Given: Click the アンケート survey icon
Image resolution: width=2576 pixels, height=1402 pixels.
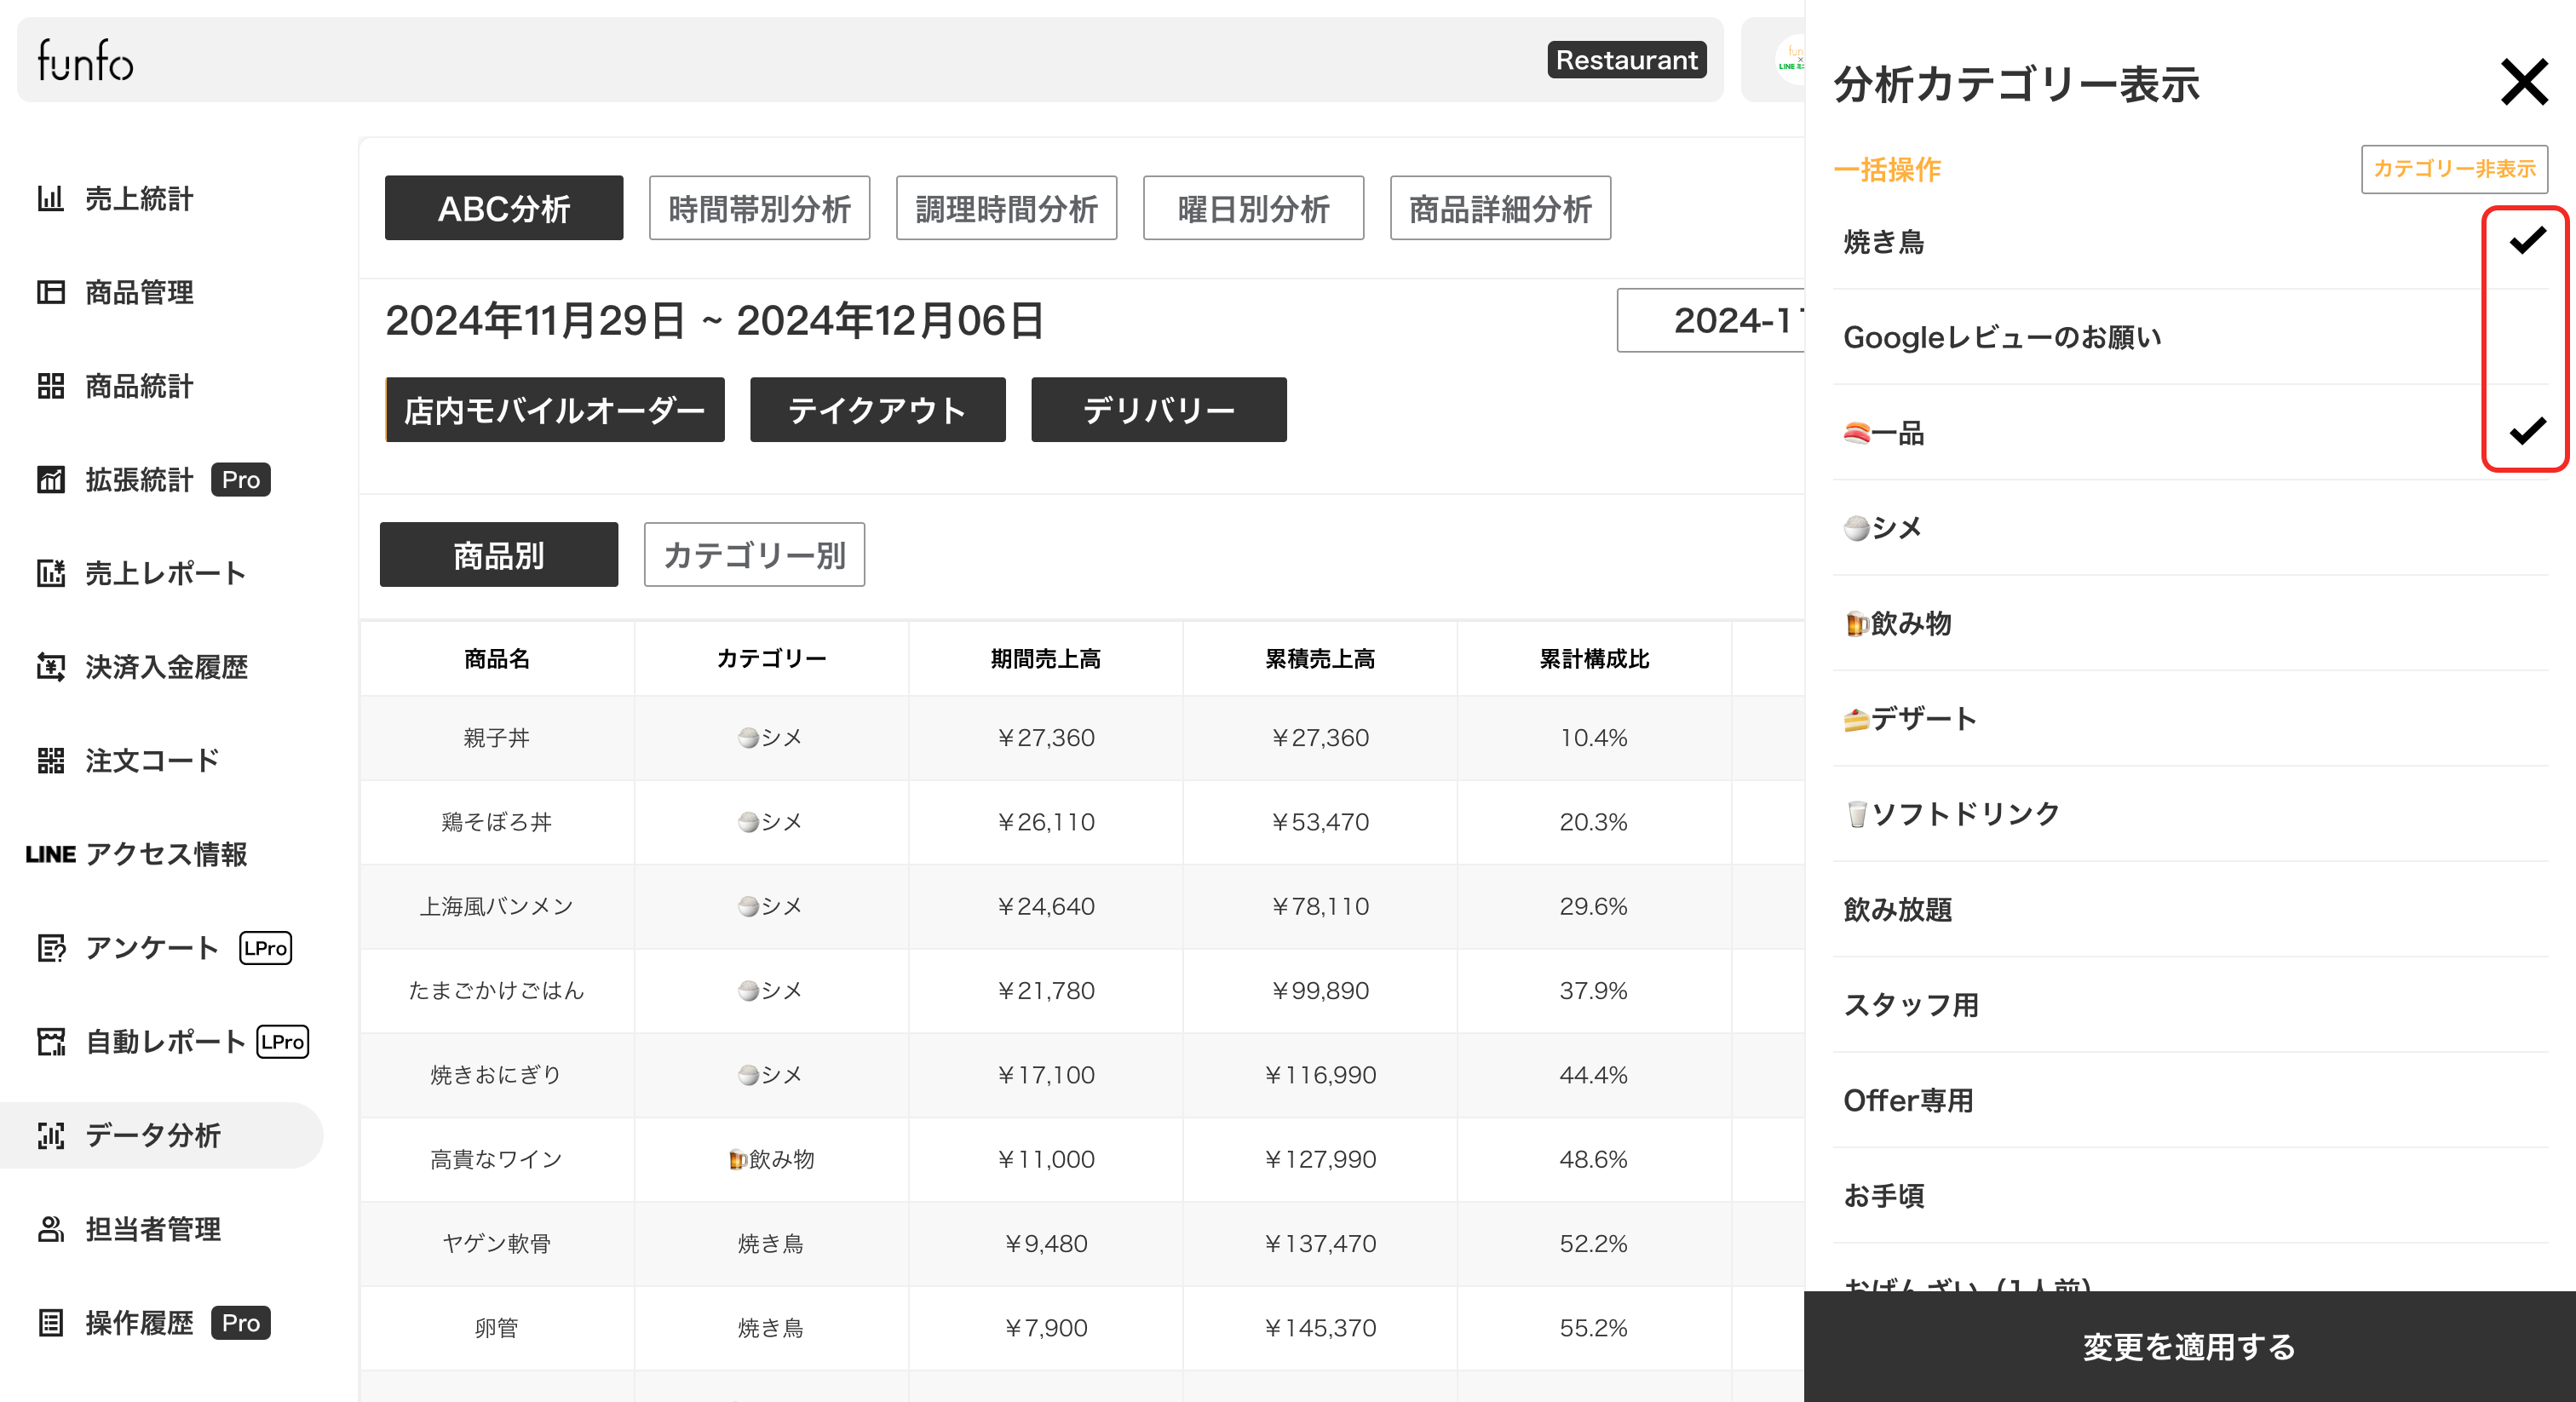Looking at the screenshot, I should click(50, 948).
